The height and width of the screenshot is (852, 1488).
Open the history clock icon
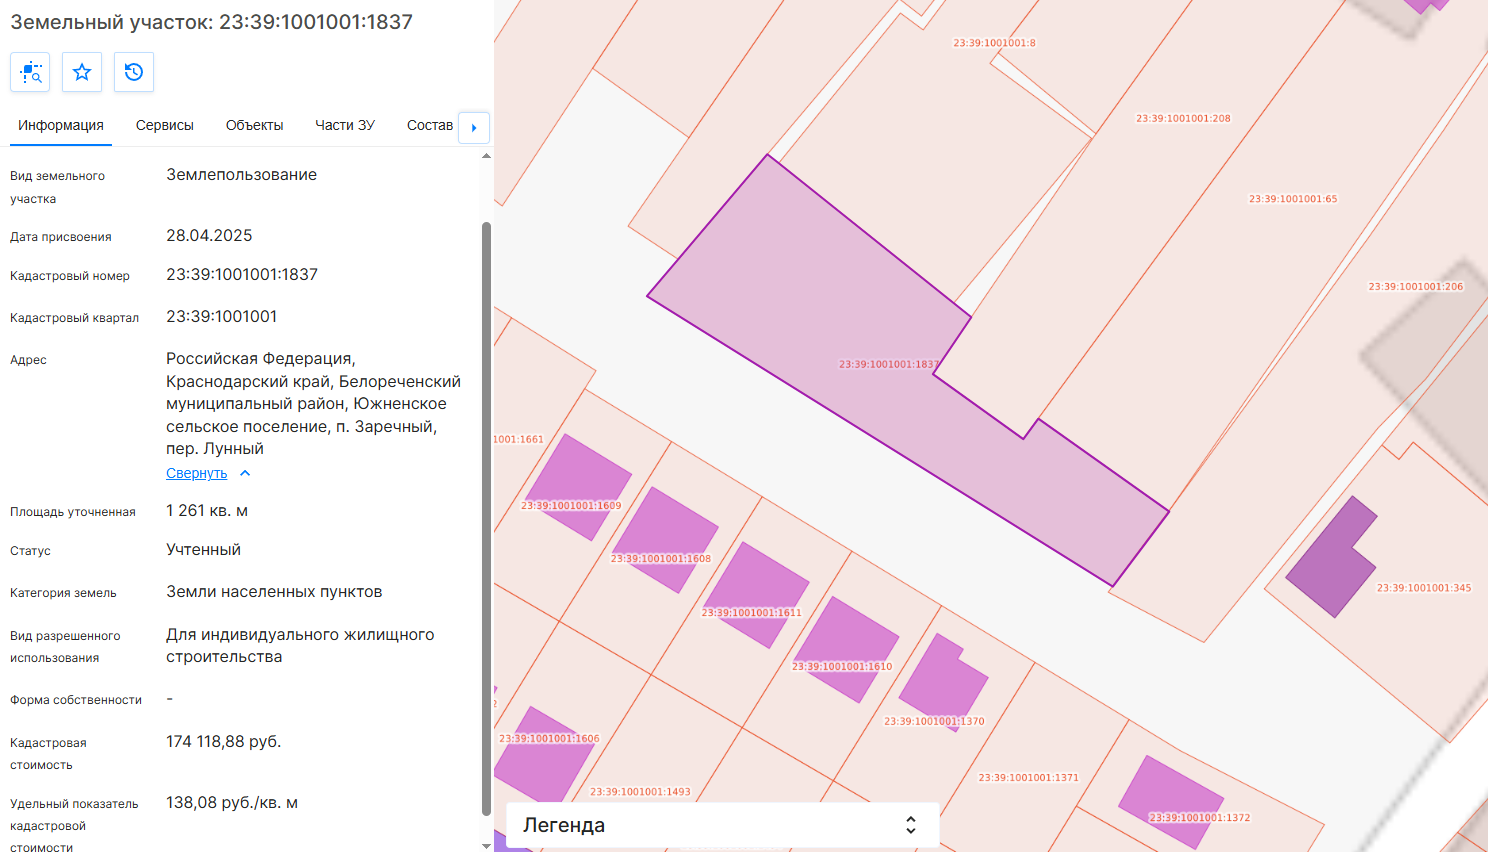click(134, 72)
